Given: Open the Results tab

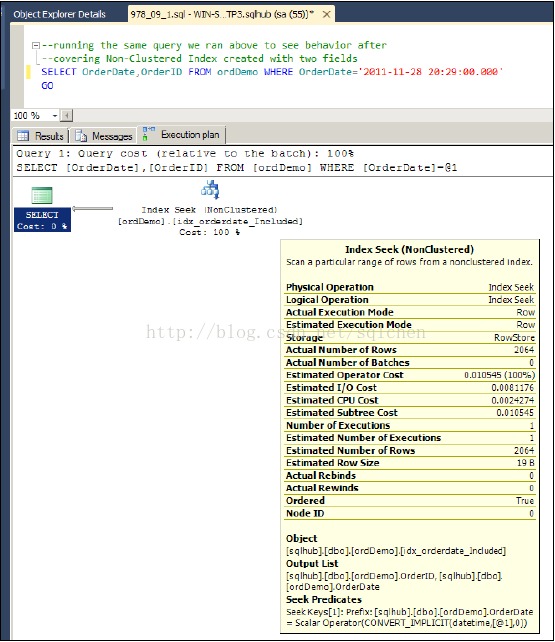Looking at the screenshot, I should tap(41, 136).
